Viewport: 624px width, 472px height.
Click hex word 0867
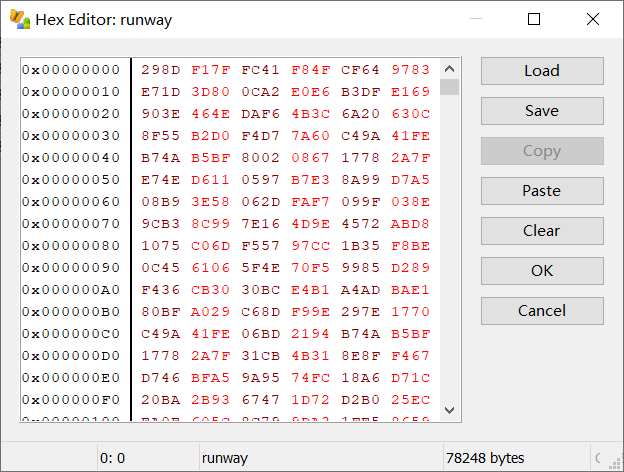pyautogui.click(x=310, y=158)
